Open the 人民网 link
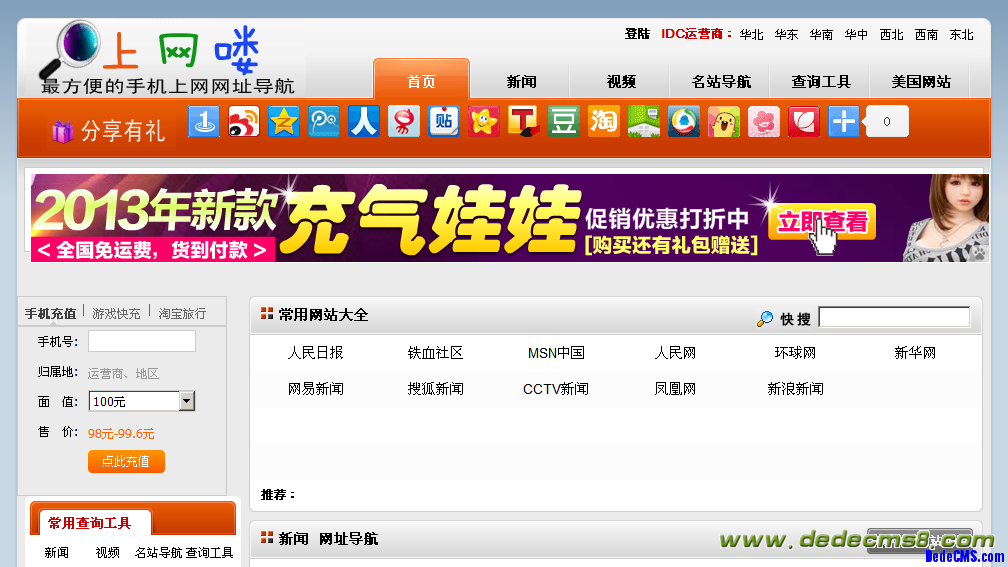 click(x=675, y=353)
